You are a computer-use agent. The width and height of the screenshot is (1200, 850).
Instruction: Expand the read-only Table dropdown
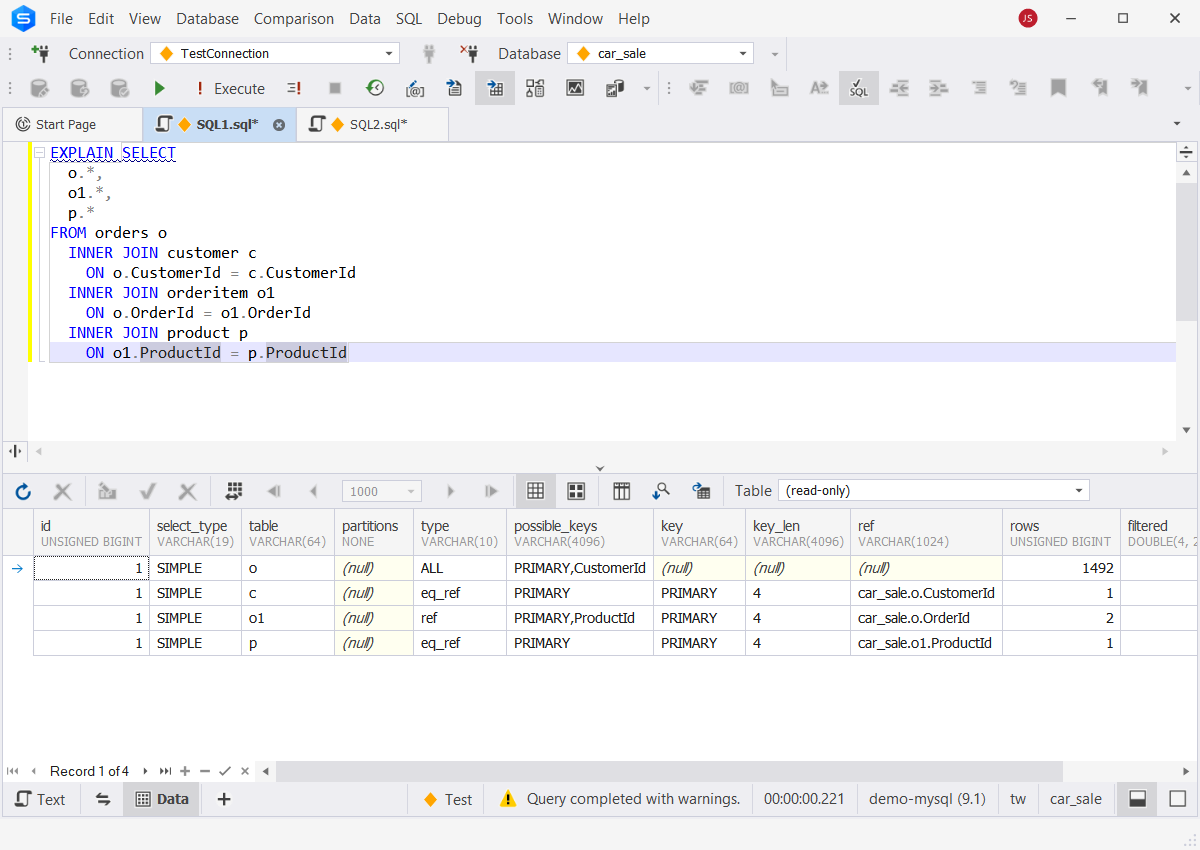[x=1077, y=490]
